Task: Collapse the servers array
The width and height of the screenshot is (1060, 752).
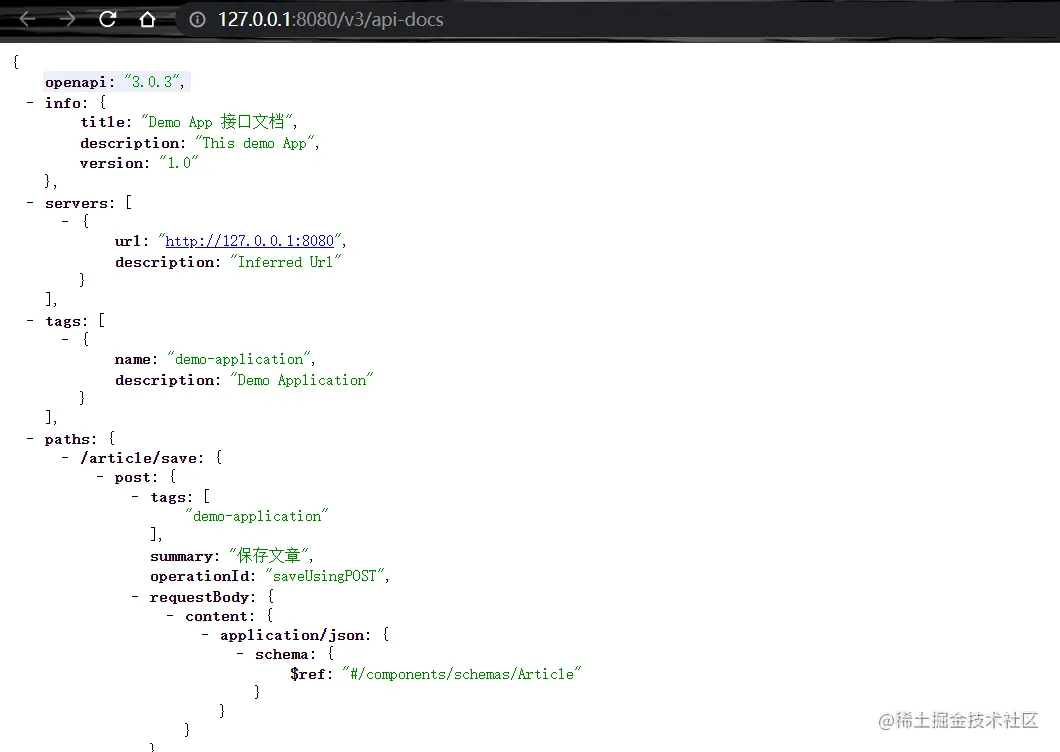Action: point(30,202)
